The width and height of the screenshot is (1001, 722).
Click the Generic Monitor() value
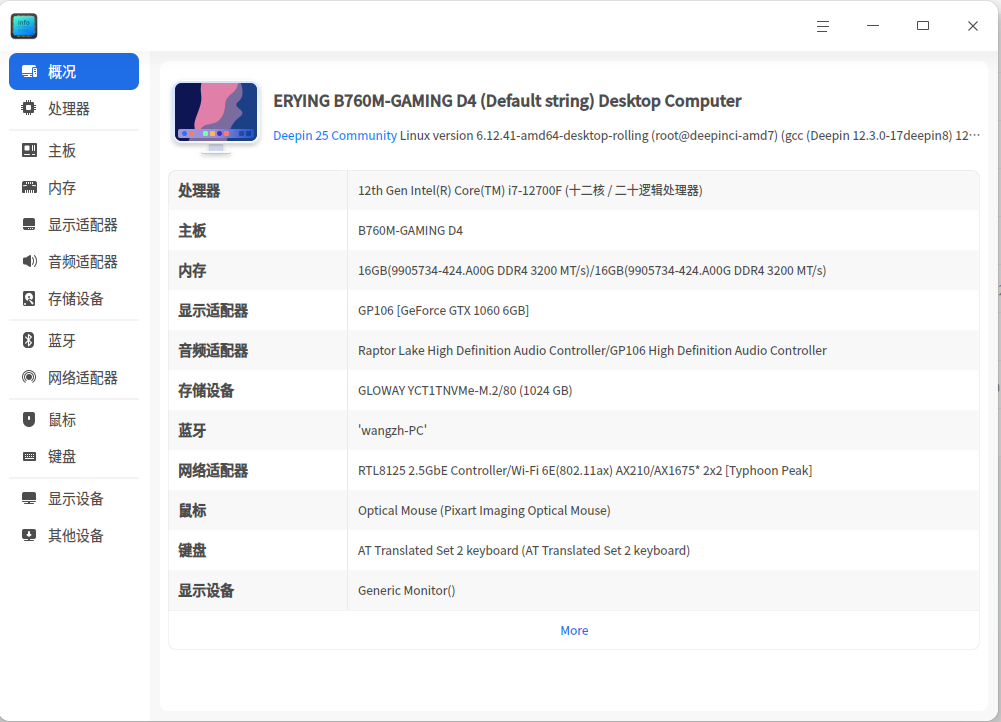[x=407, y=590]
